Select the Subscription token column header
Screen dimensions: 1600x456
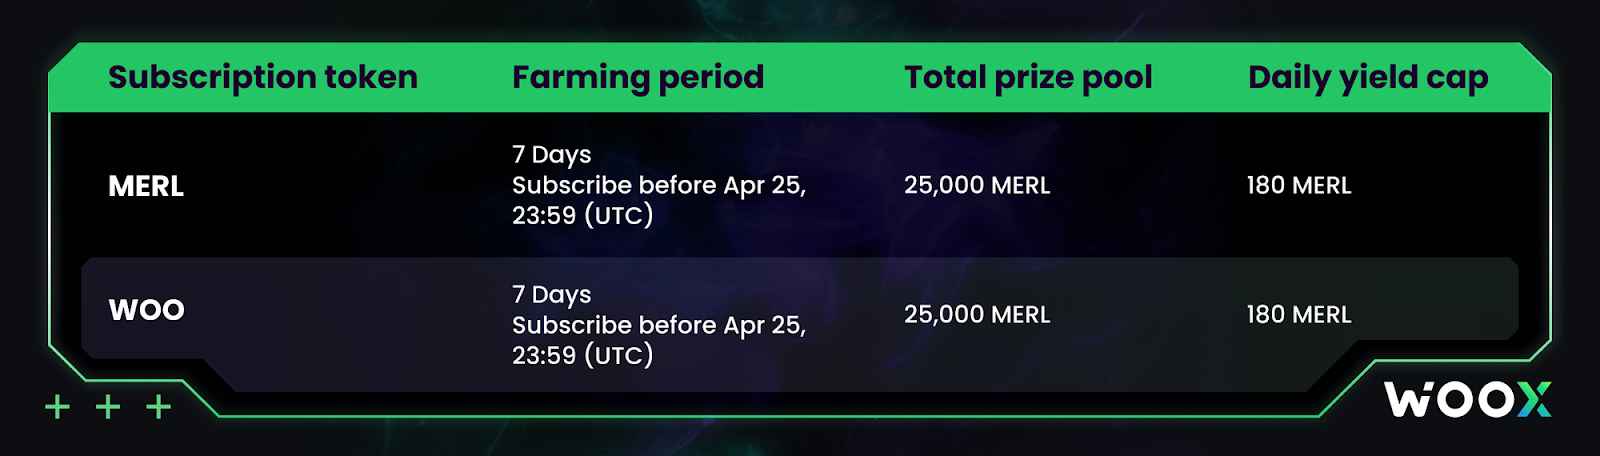click(263, 77)
